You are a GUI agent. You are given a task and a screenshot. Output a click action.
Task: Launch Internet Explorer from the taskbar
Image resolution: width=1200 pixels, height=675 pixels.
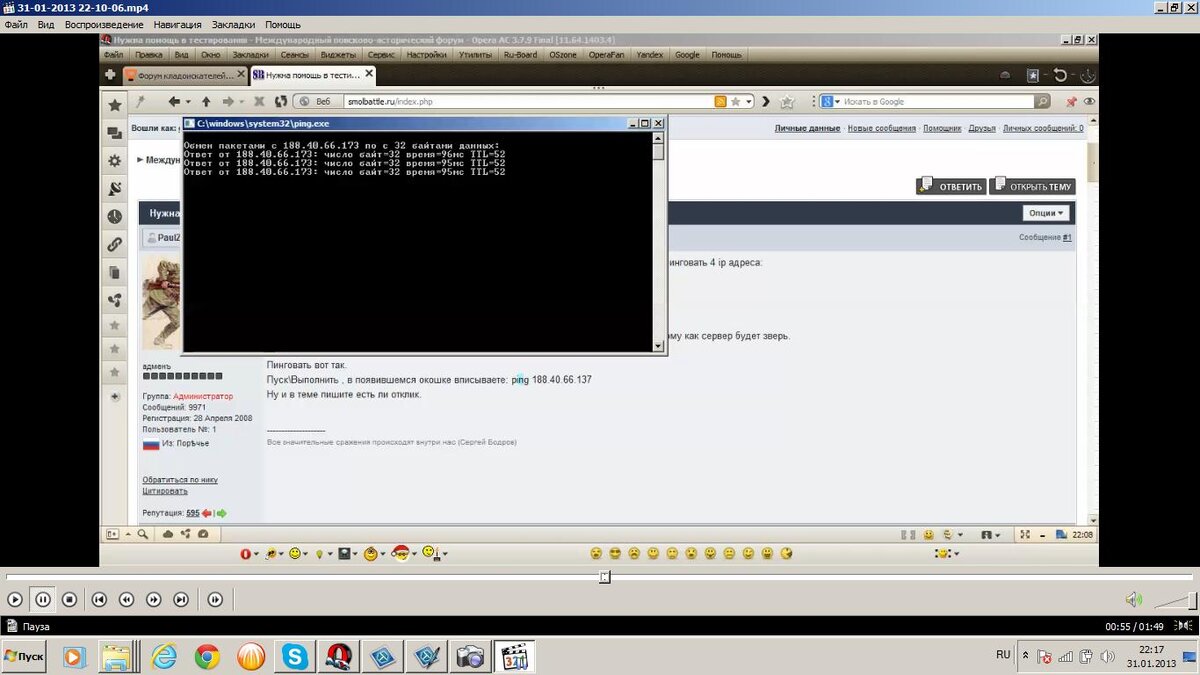[x=164, y=657]
